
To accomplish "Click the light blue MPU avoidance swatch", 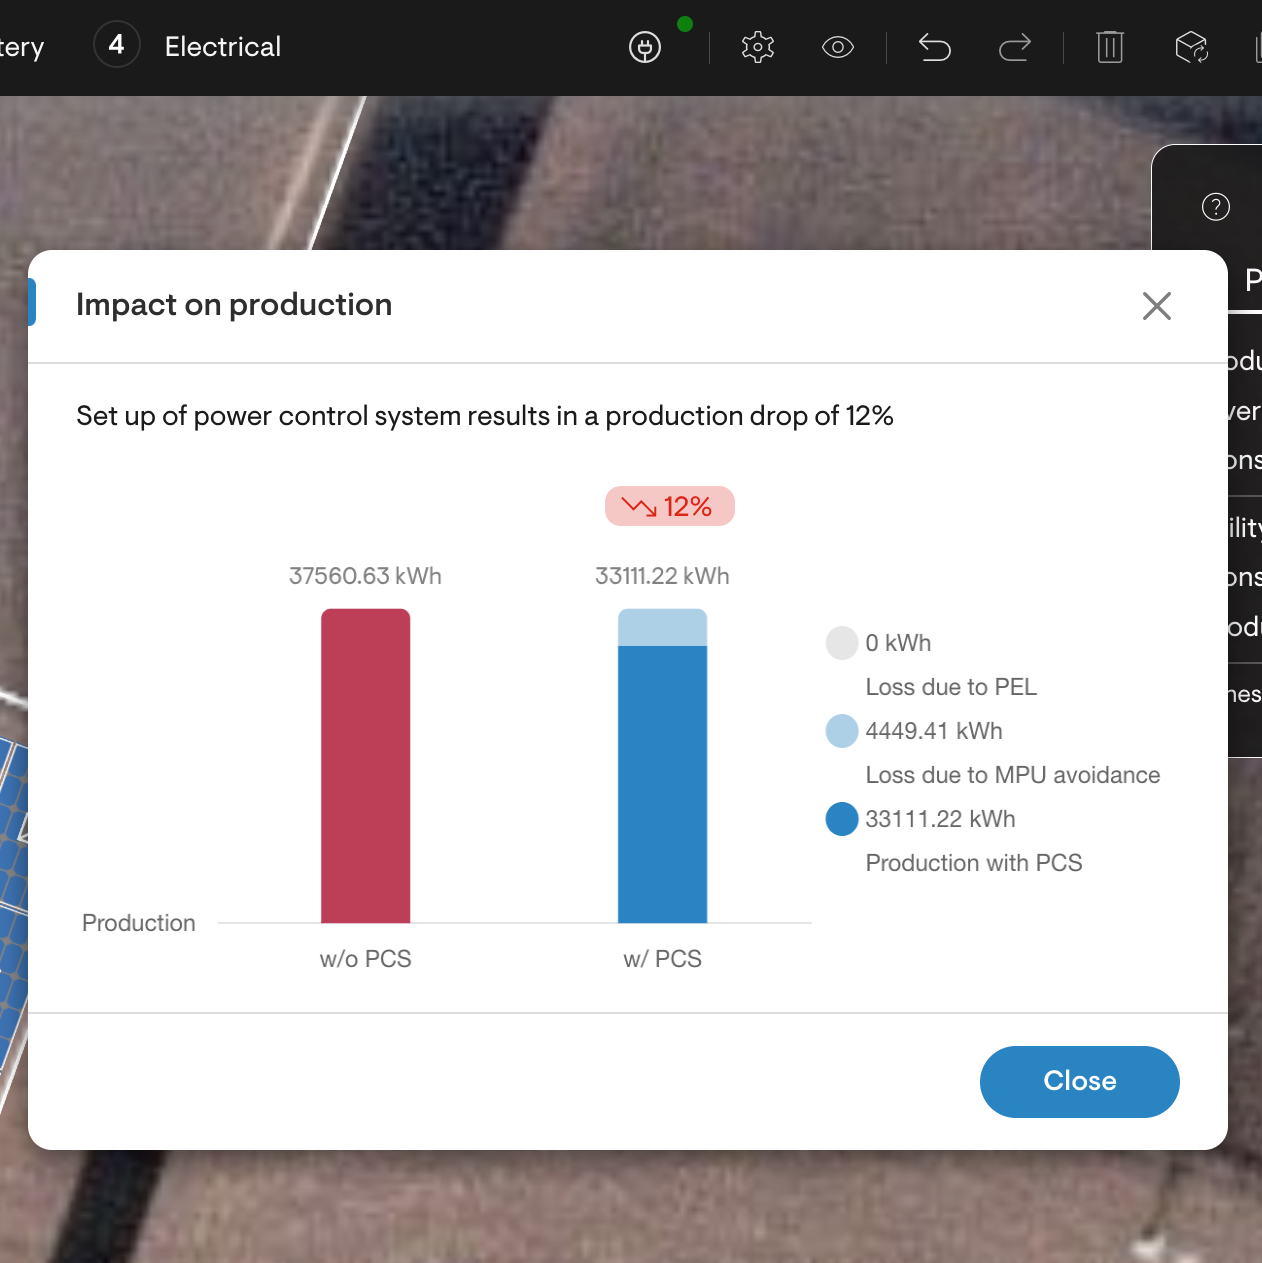I will click(x=842, y=731).
